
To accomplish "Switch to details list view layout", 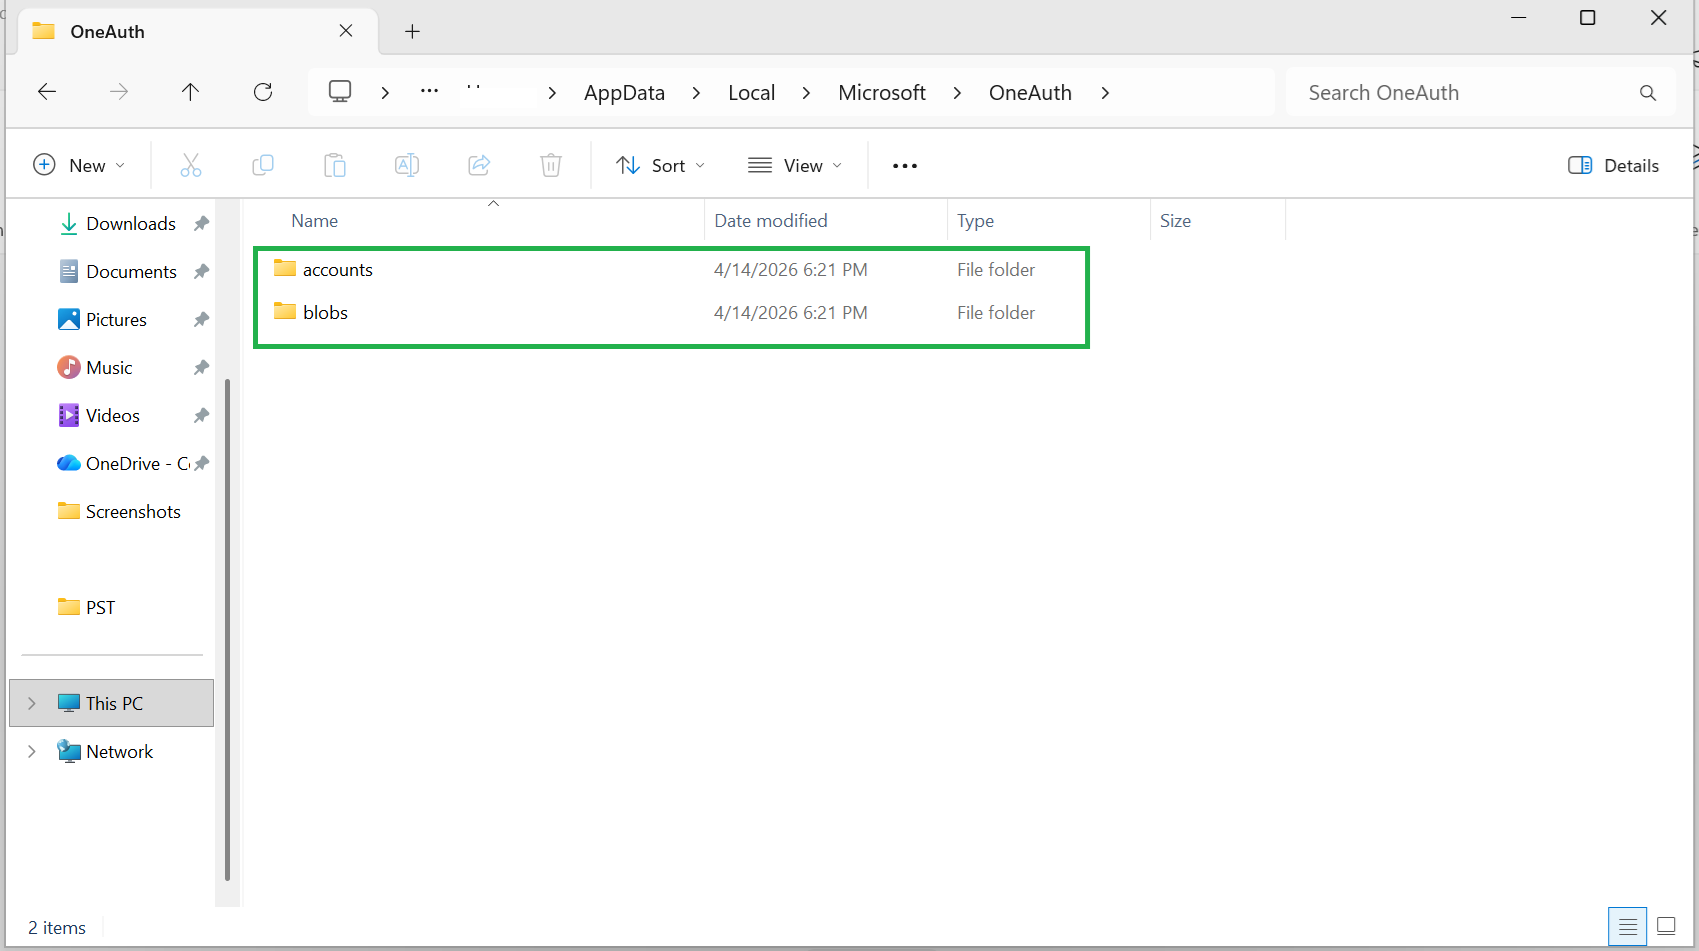I will [x=1627, y=926].
